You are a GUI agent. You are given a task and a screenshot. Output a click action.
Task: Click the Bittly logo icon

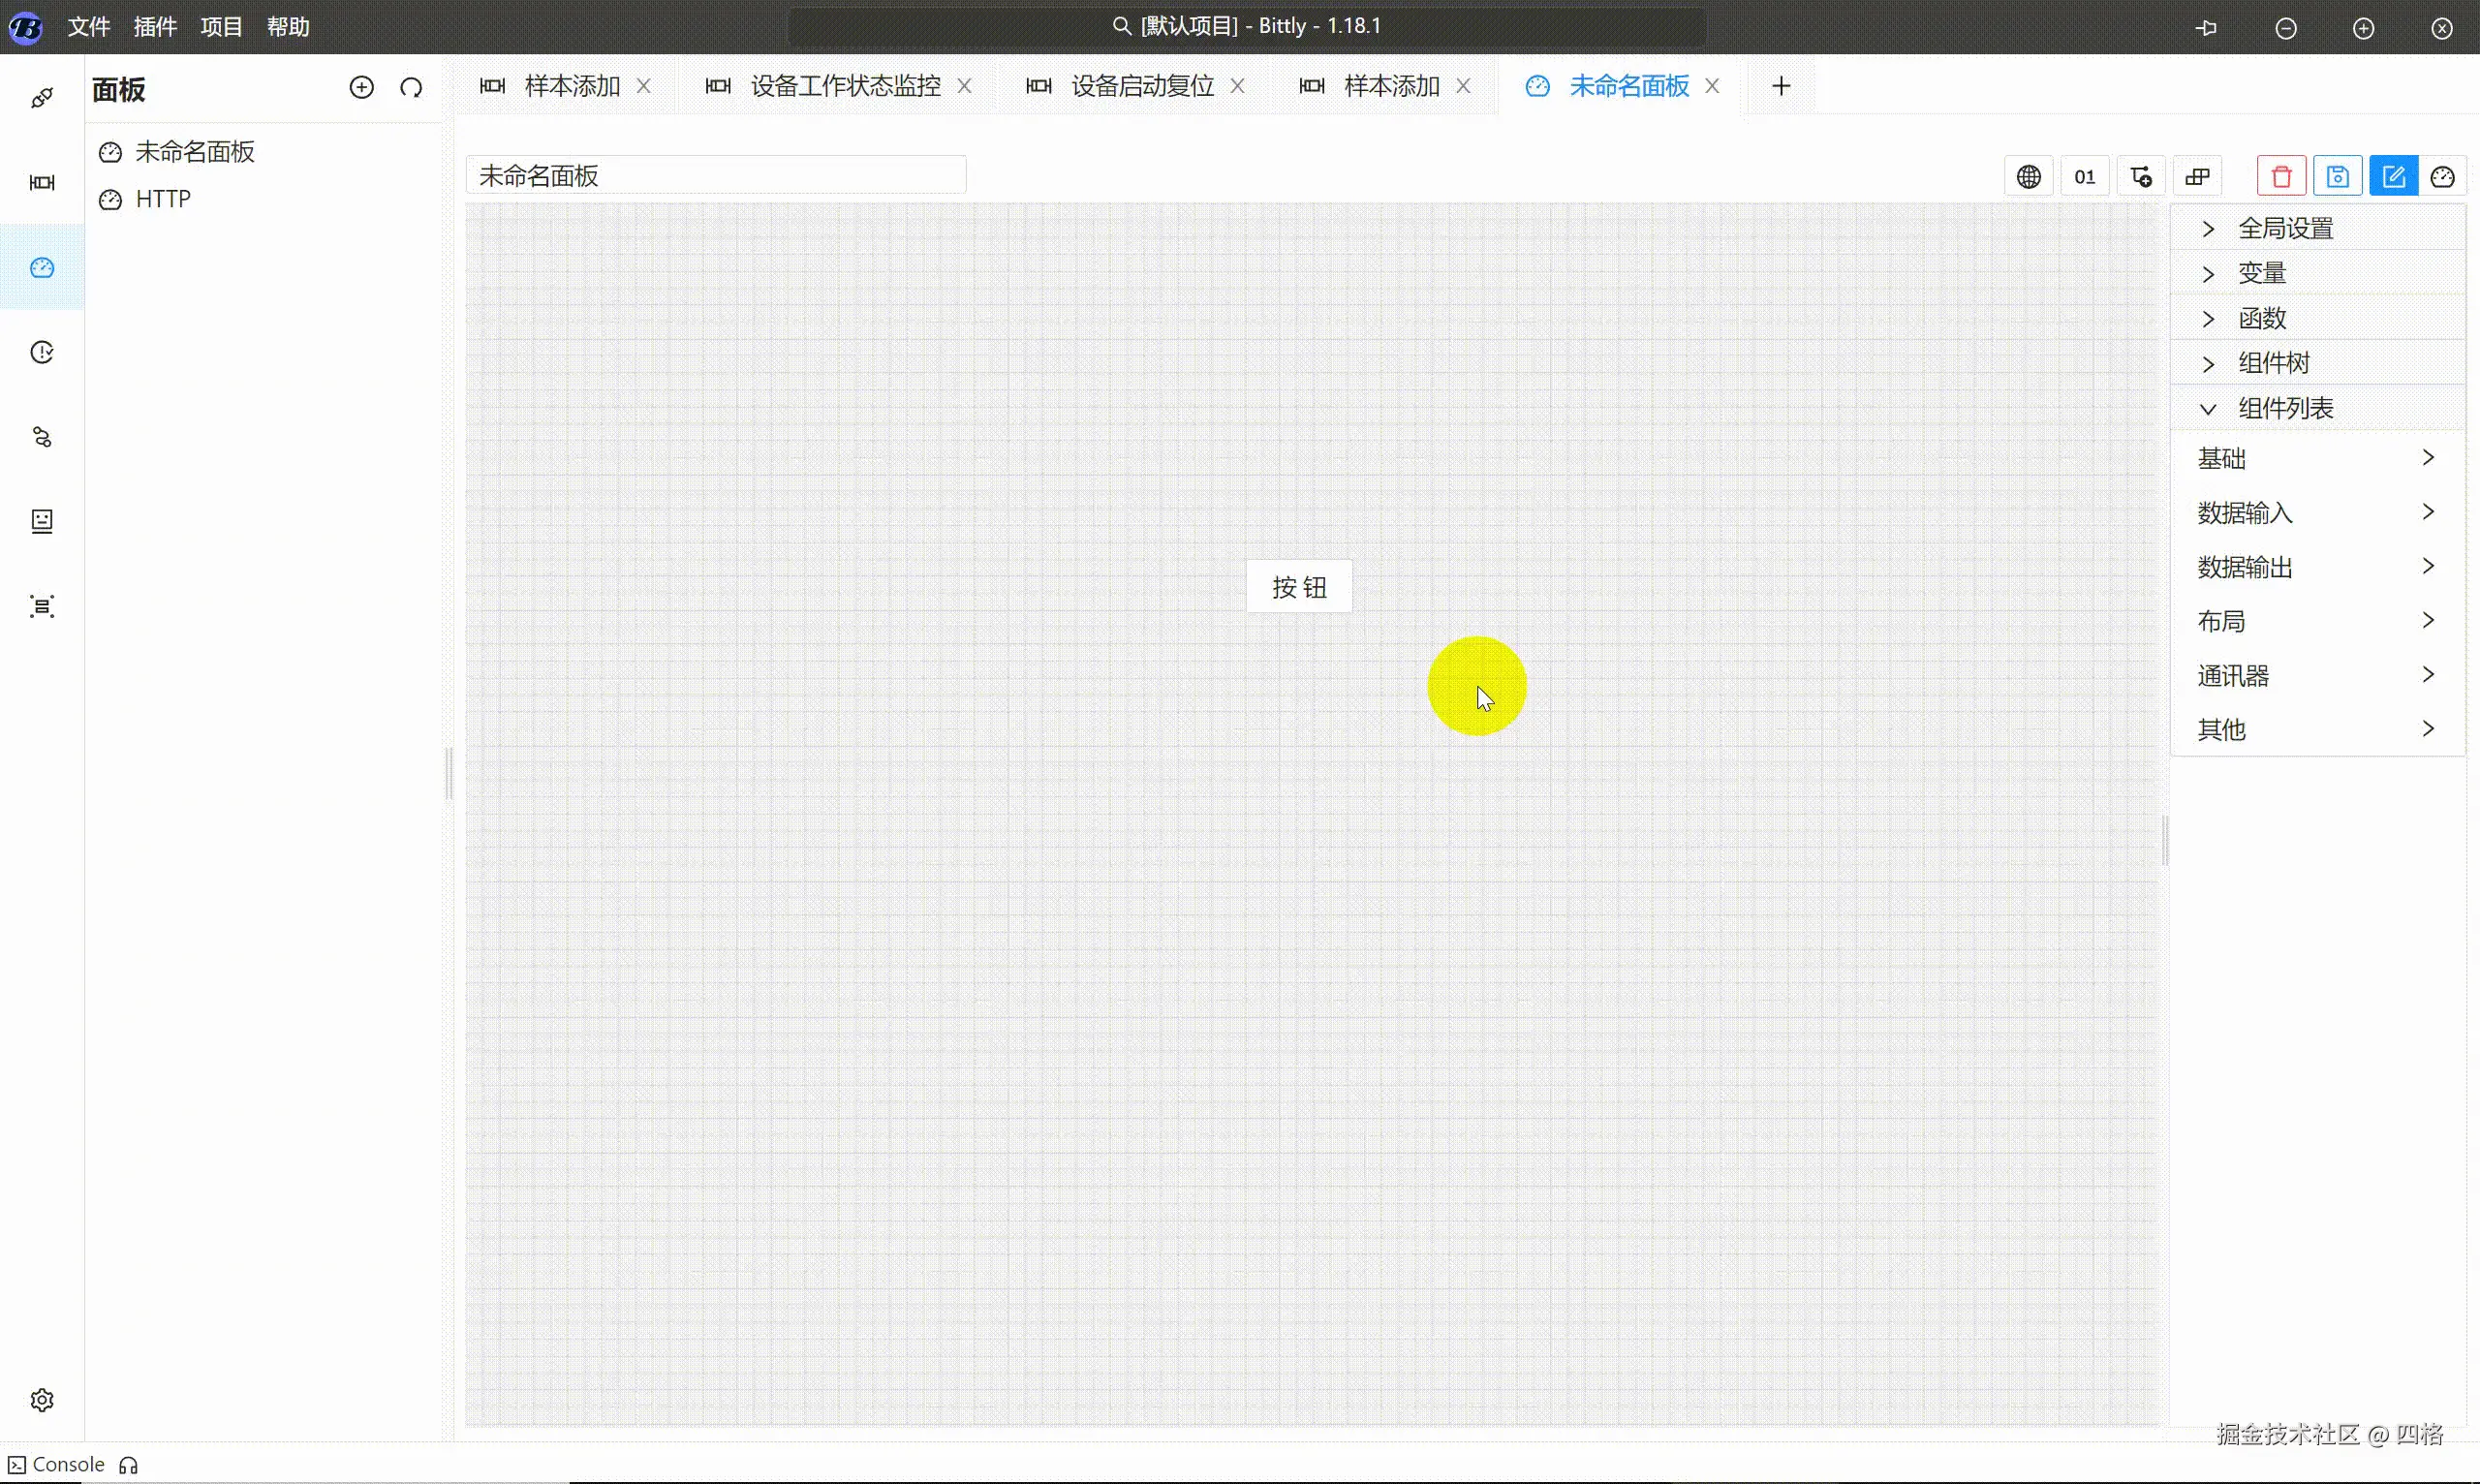(25, 27)
